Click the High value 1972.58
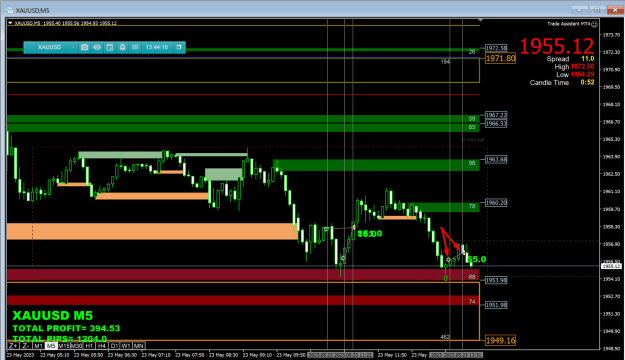 (582, 67)
